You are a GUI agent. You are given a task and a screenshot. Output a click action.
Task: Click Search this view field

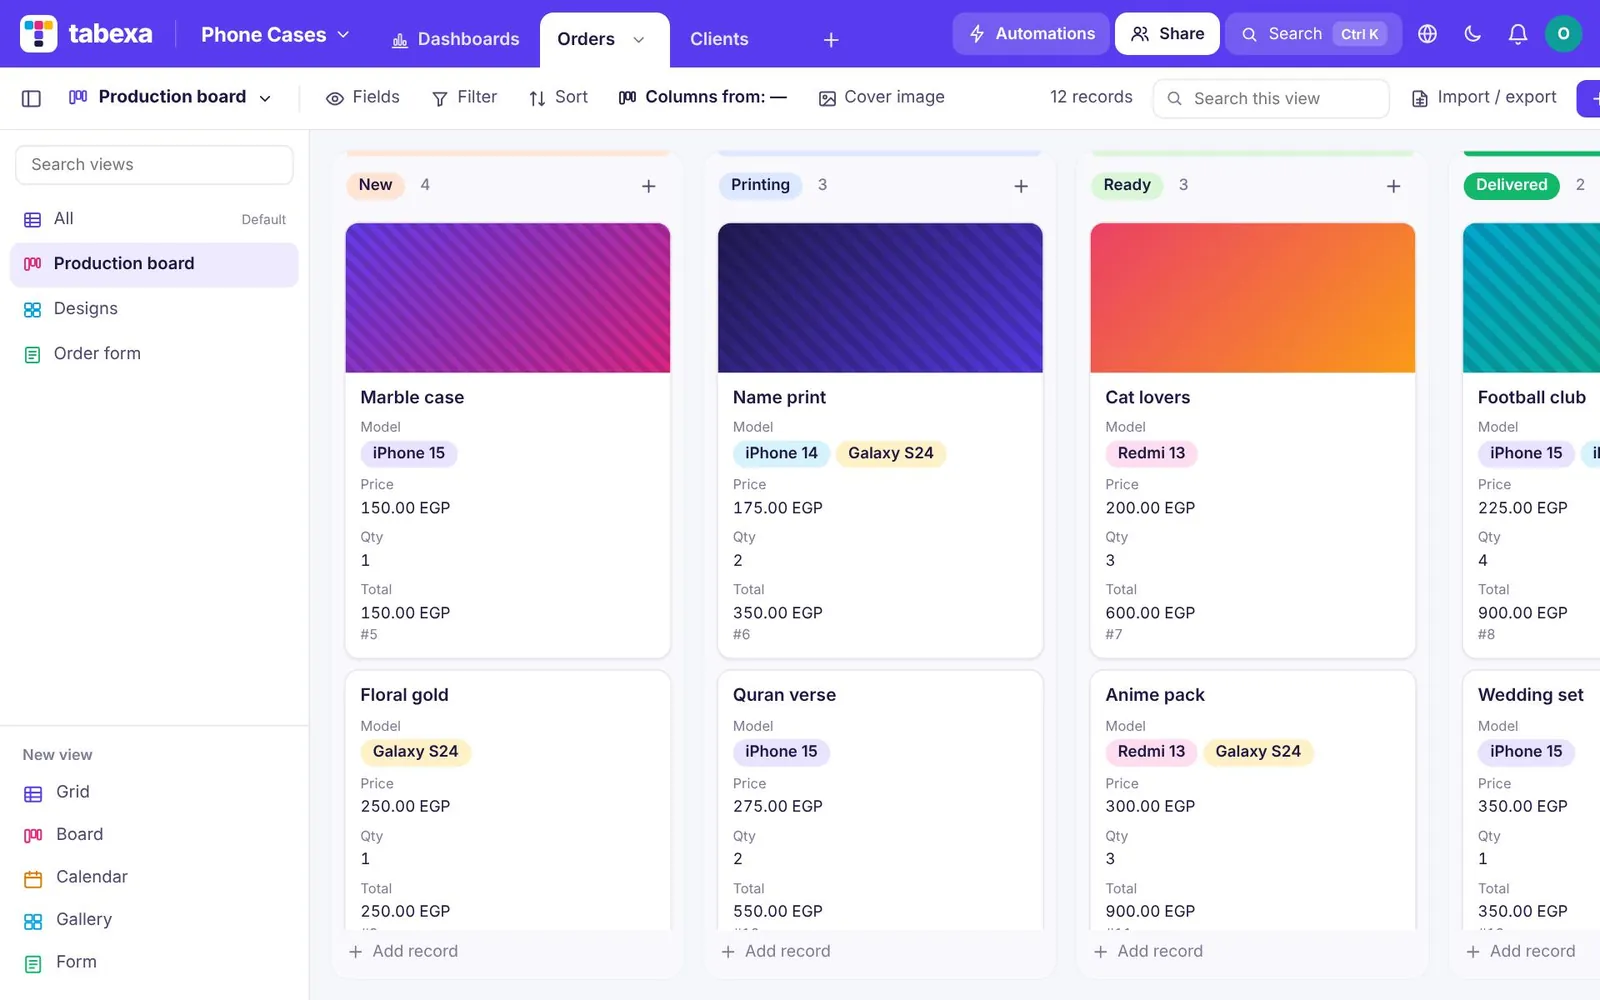tap(1271, 99)
